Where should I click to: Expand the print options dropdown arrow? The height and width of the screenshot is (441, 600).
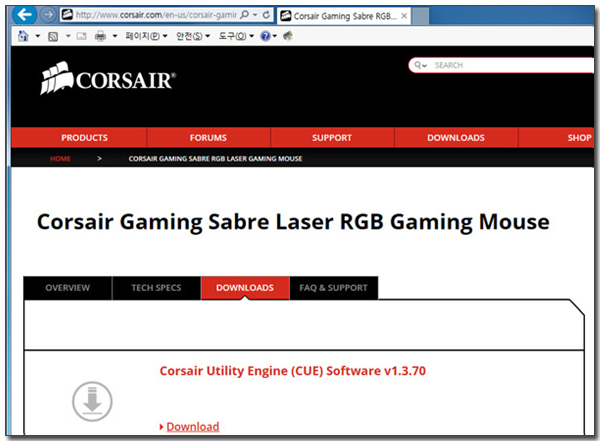[x=115, y=36]
